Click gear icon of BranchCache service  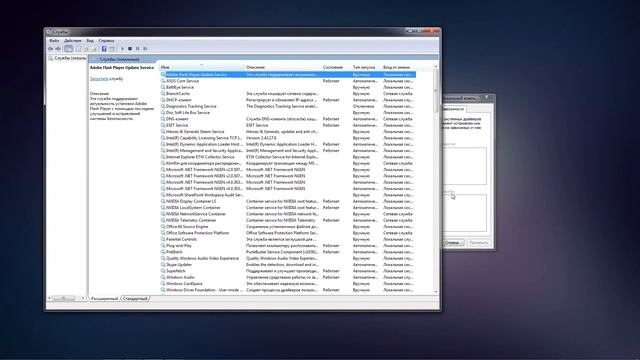pos(163,93)
